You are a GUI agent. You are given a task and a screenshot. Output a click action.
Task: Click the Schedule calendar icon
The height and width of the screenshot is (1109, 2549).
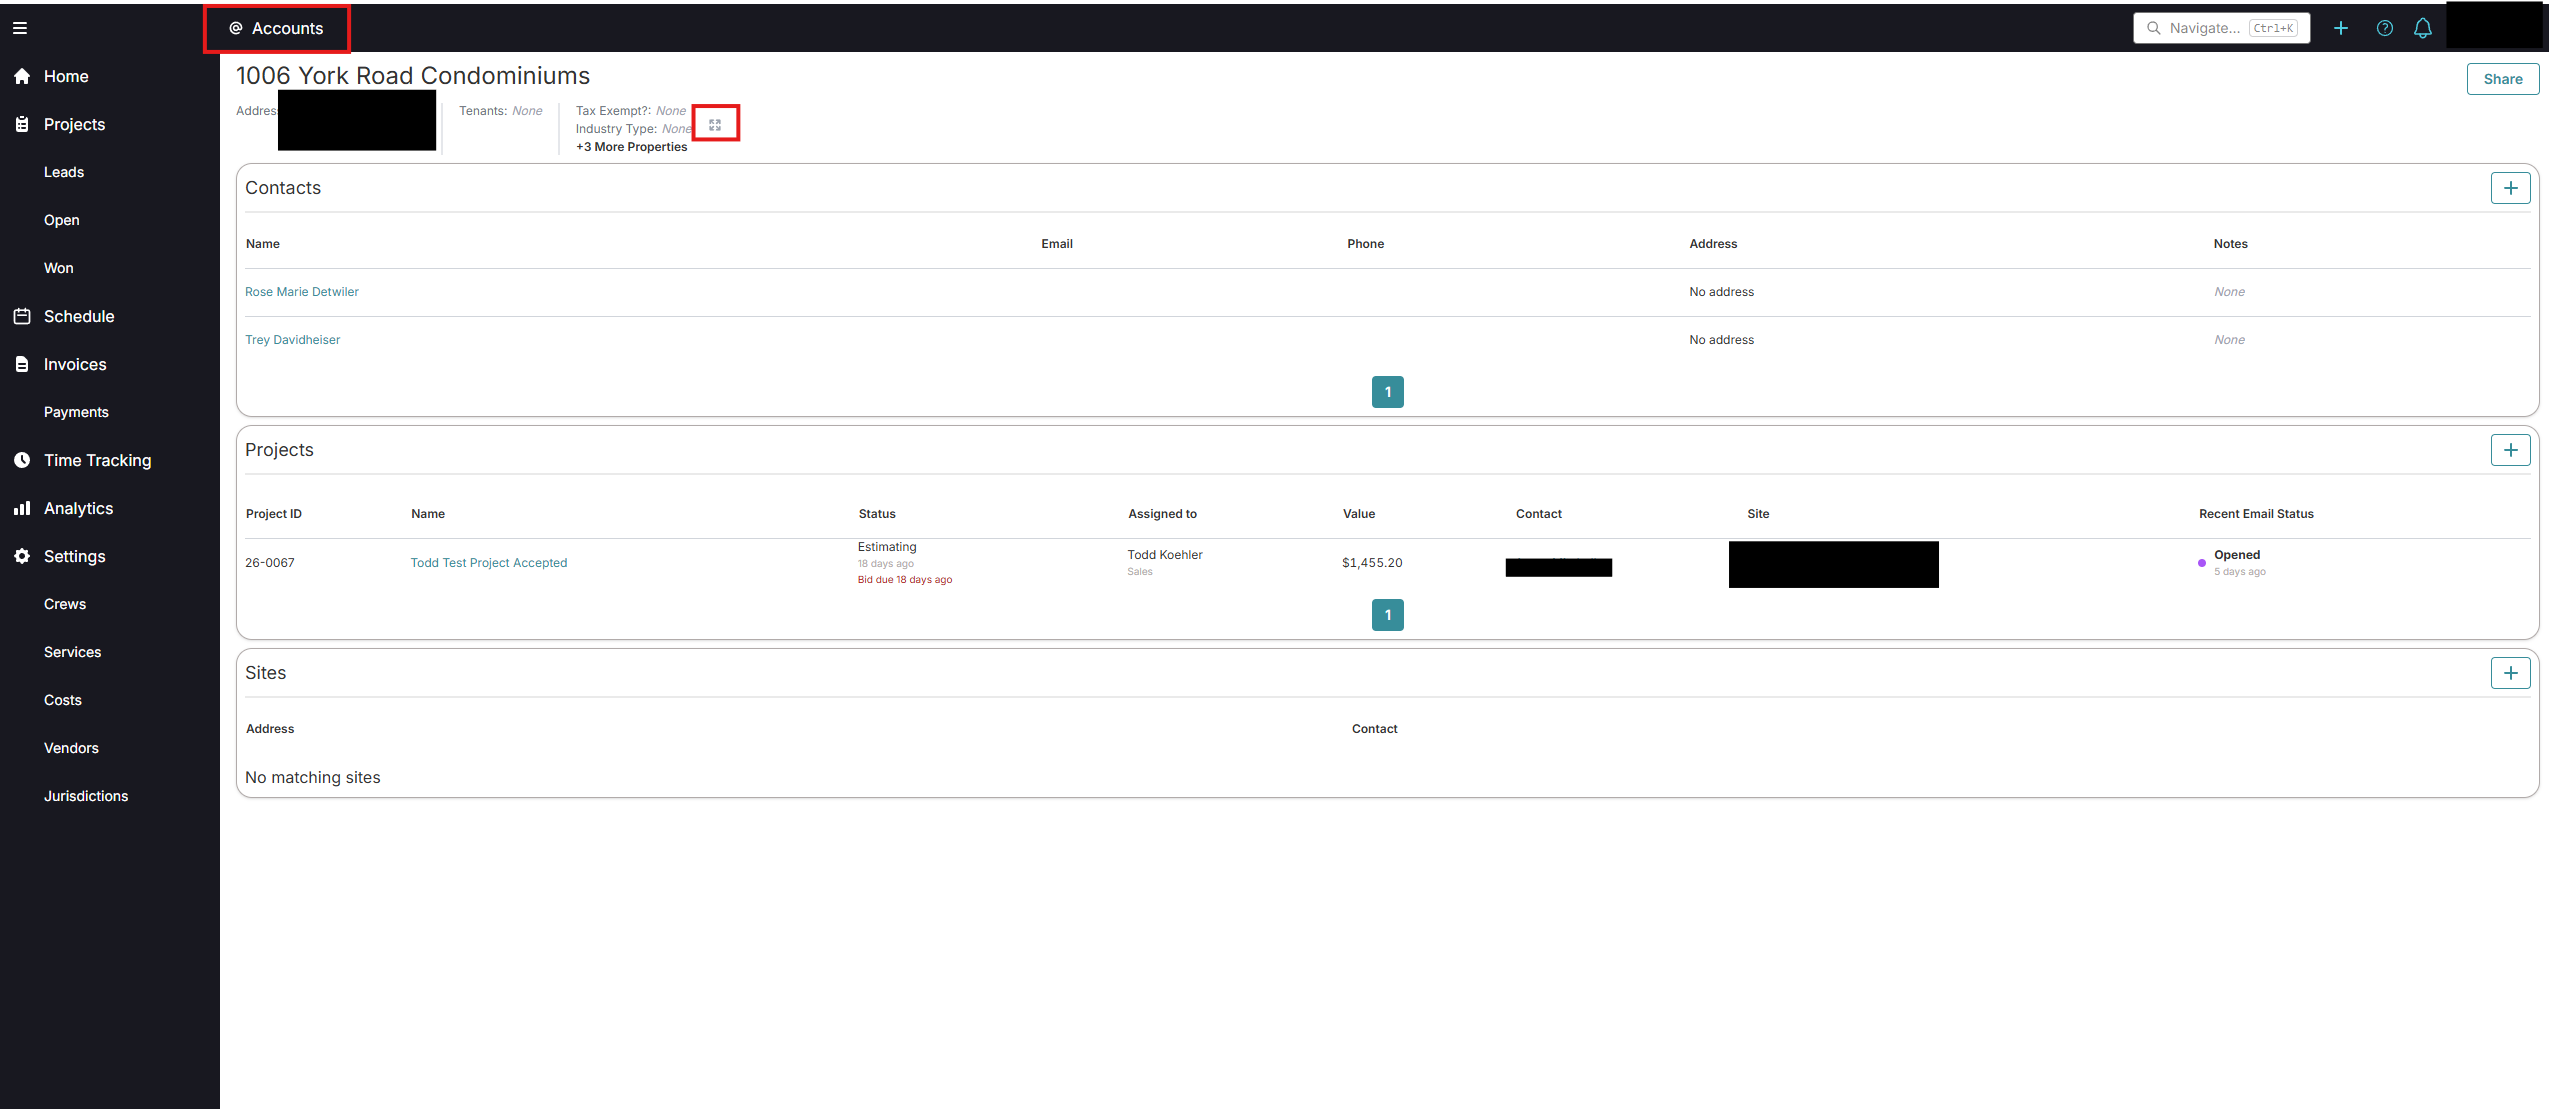[22, 316]
